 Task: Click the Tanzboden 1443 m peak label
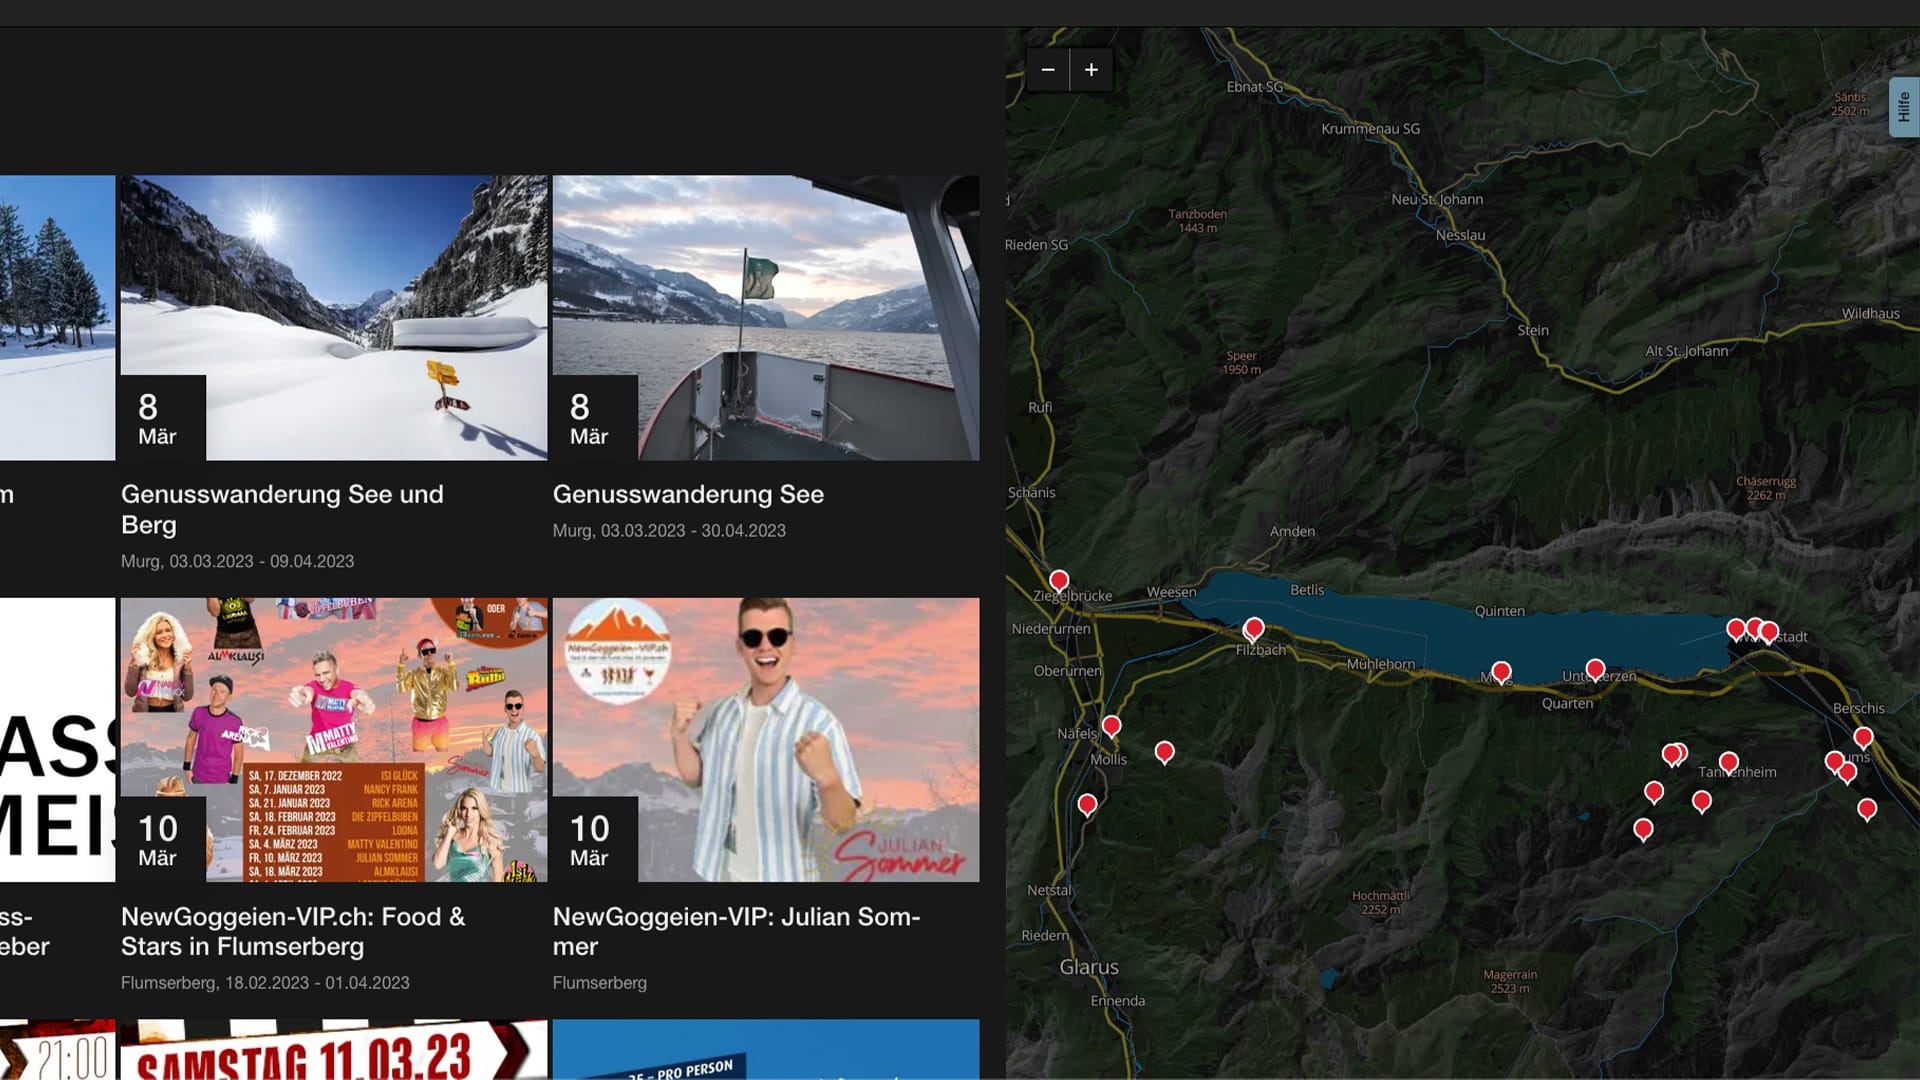coord(1197,221)
